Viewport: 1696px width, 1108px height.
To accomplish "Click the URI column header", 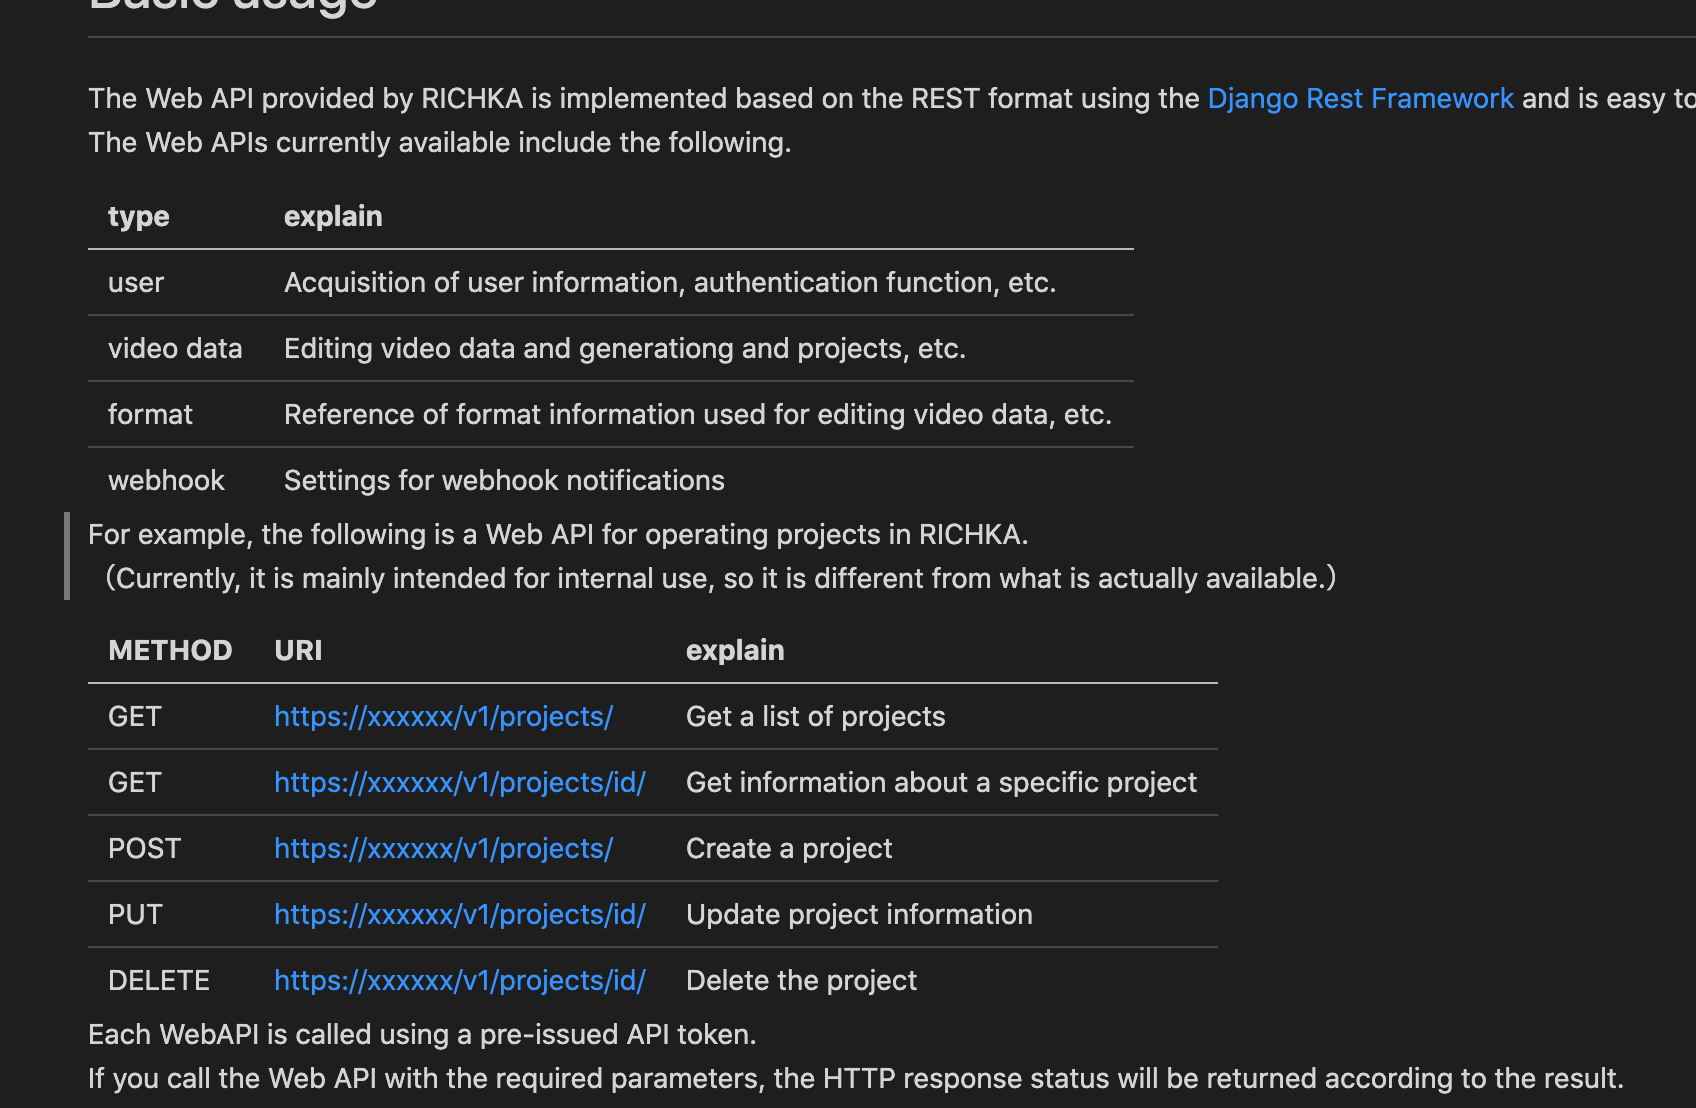I will 298,650.
